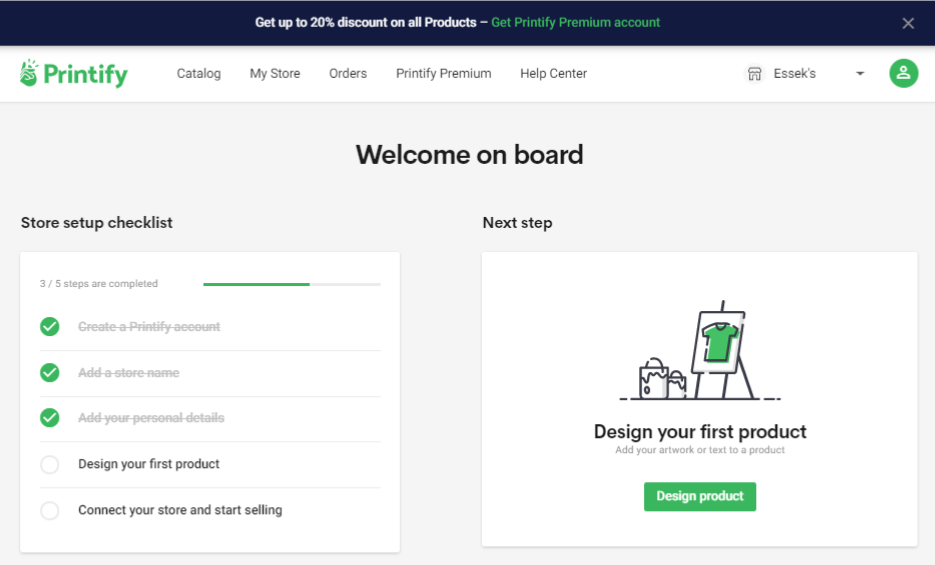Select Connect your store and start selling step
The image size is (935, 565).
(x=180, y=510)
